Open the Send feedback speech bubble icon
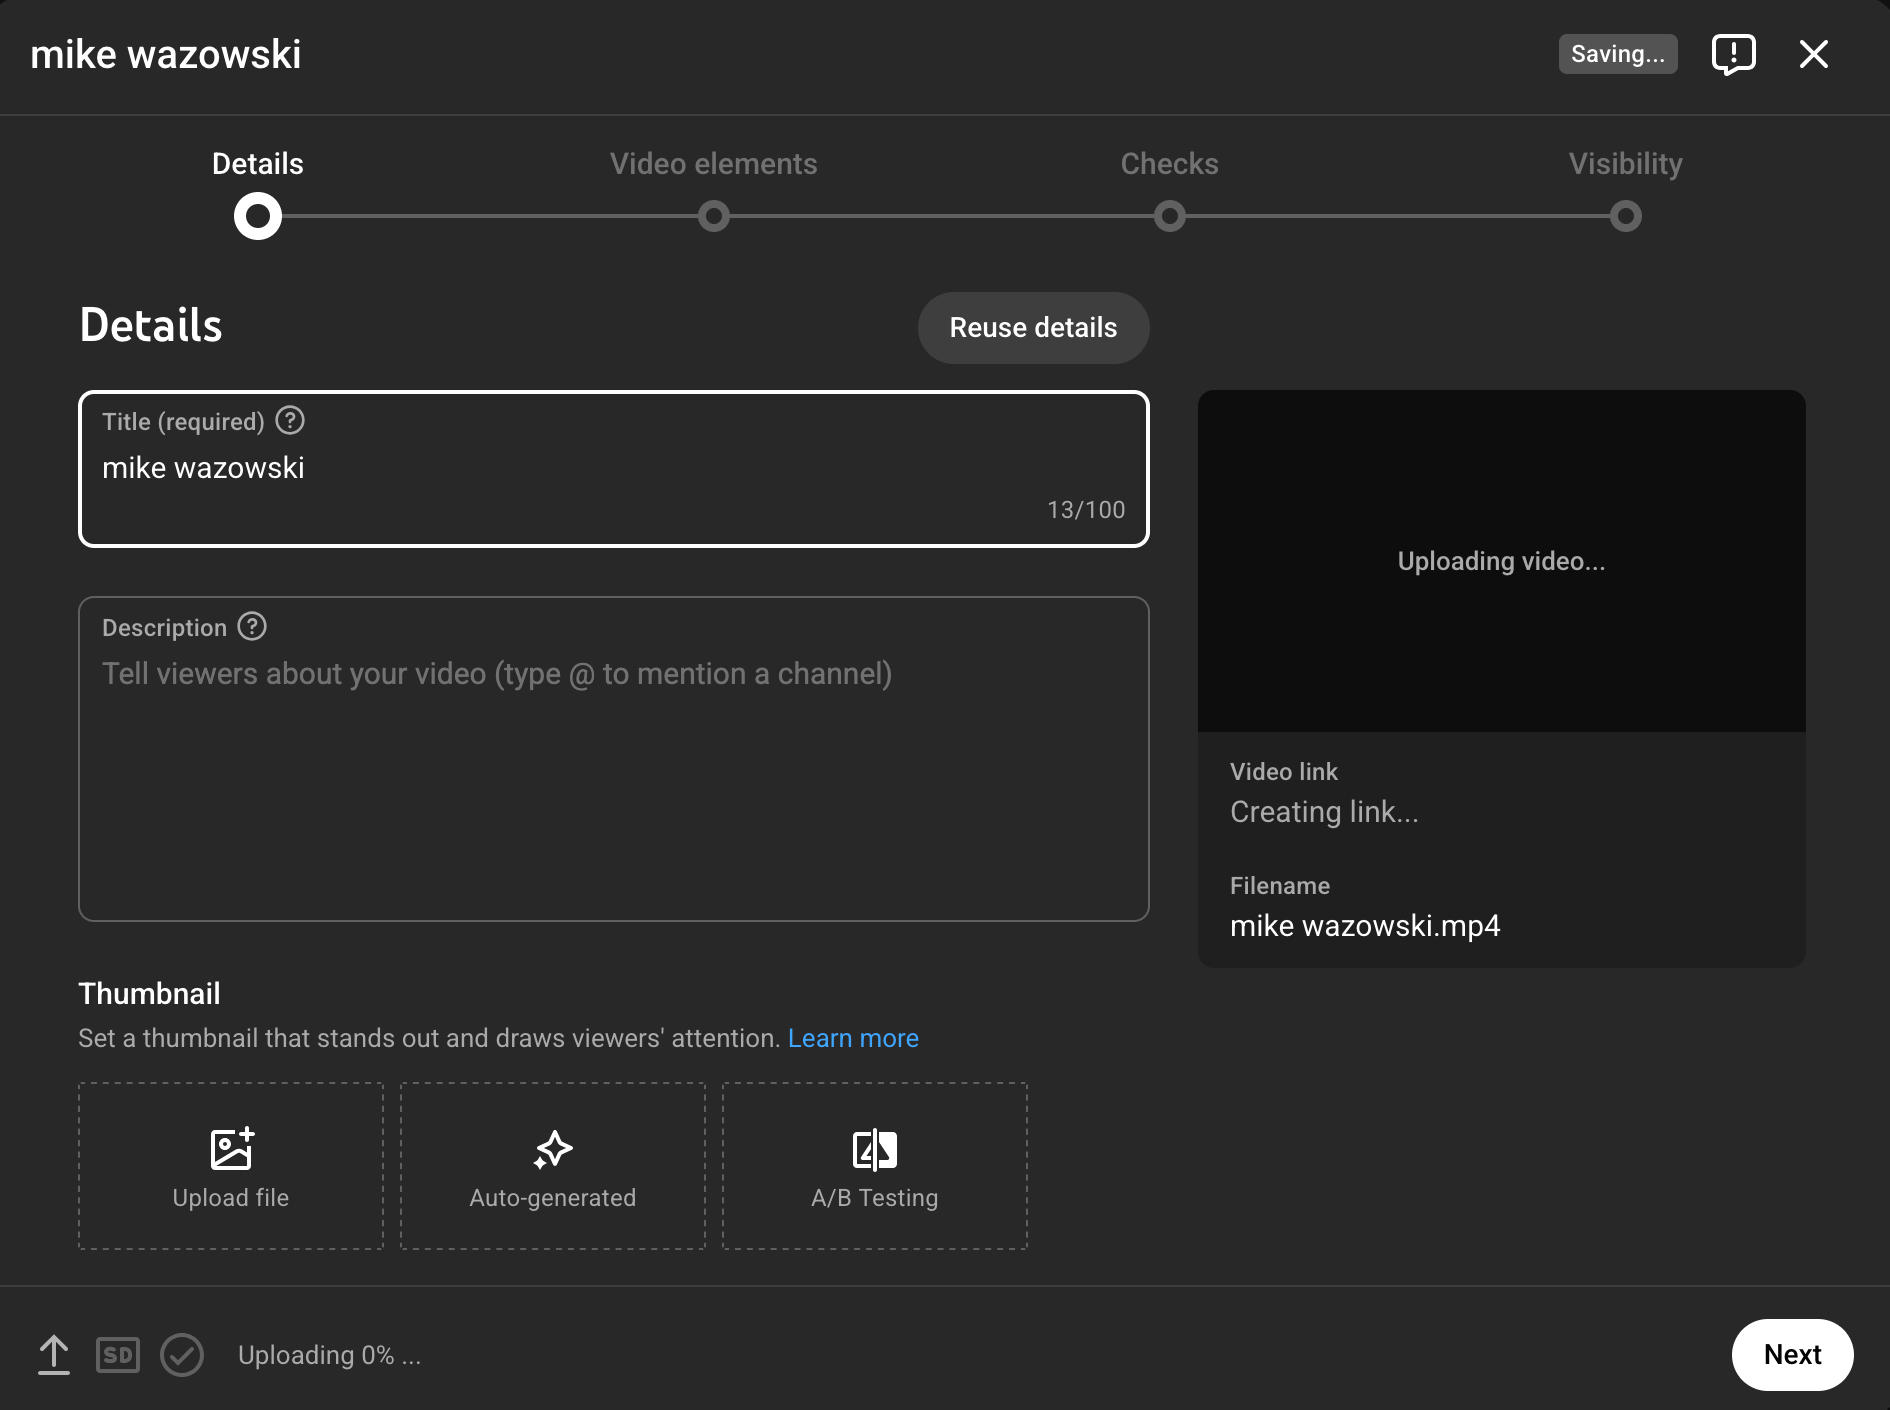Screen dimensions: 1890x1410 click(1733, 55)
